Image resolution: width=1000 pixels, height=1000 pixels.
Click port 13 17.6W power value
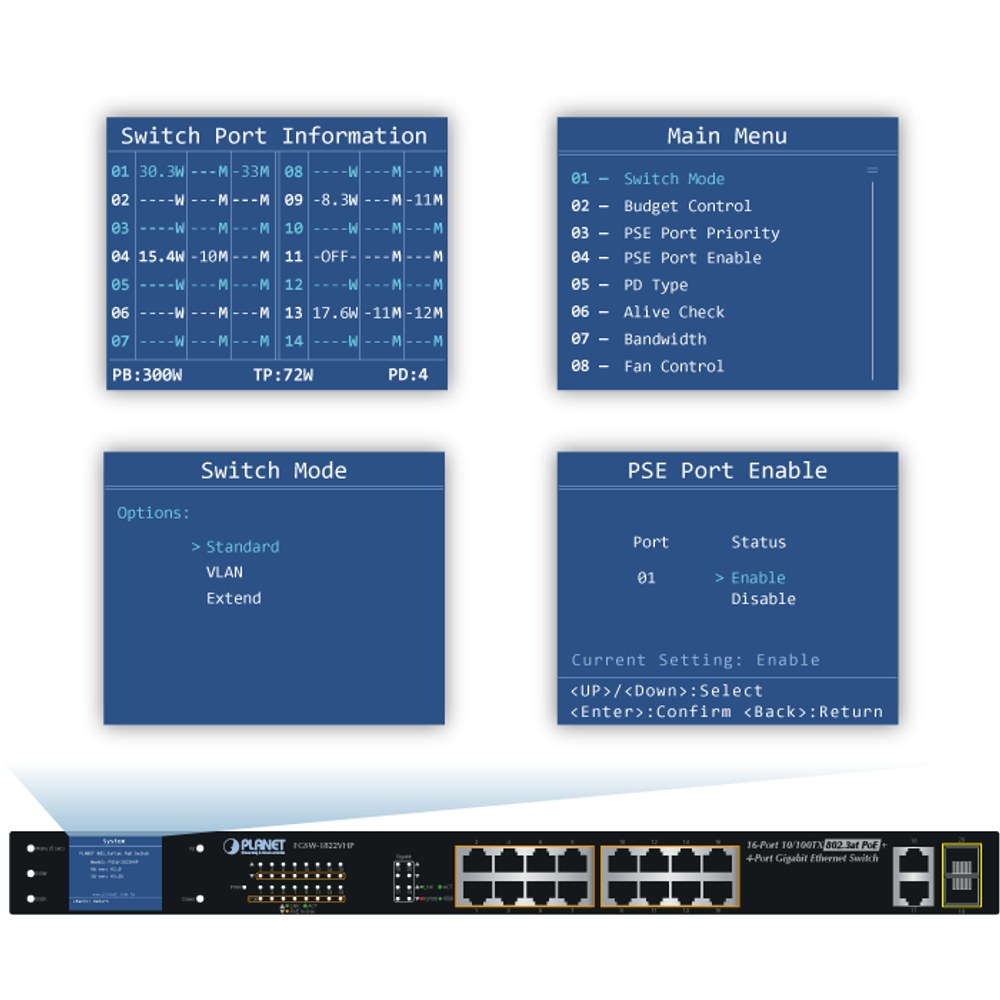[335, 313]
